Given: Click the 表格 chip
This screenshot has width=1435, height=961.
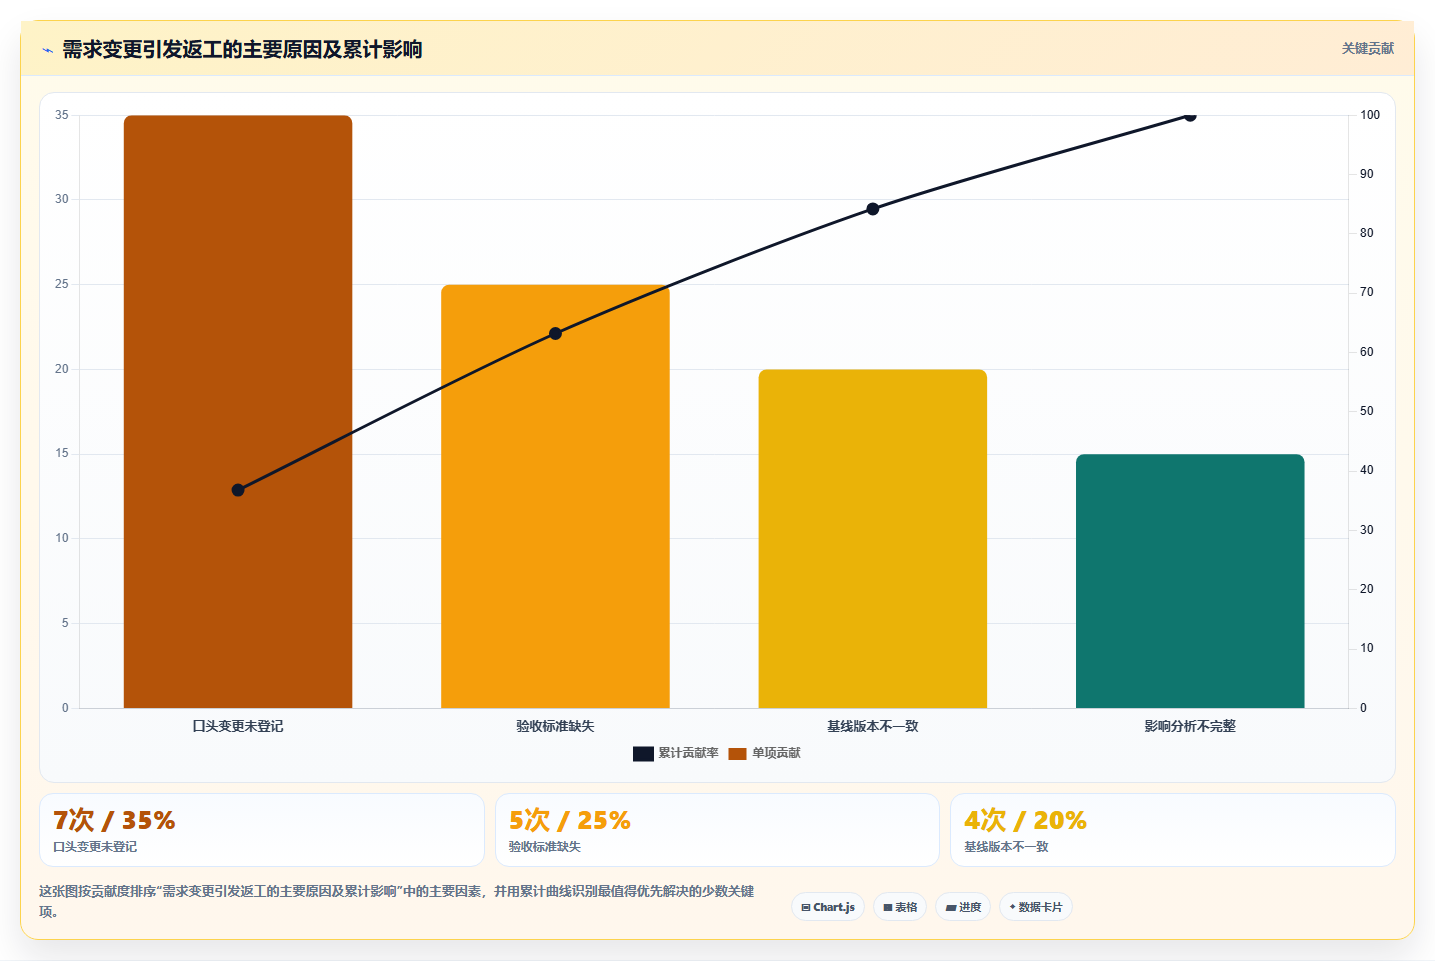Looking at the screenshot, I should pyautogui.click(x=900, y=907).
